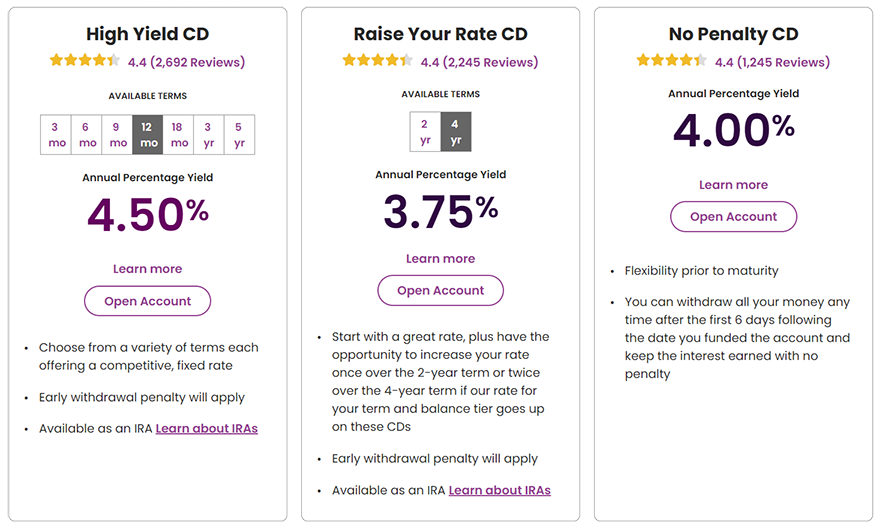The image size is (882, 530).
Task: Choose the 9 mo term
Action: 117,134
